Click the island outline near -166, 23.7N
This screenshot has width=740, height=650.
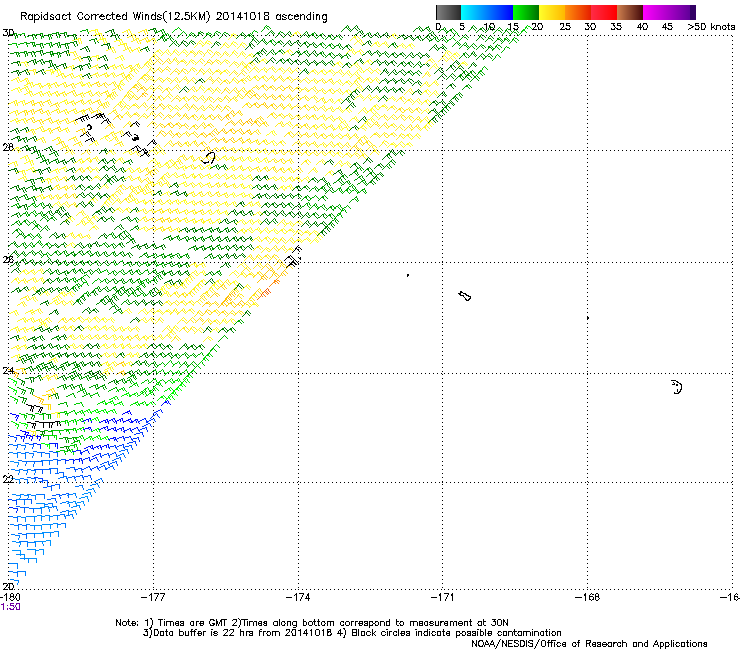(677, 387)
